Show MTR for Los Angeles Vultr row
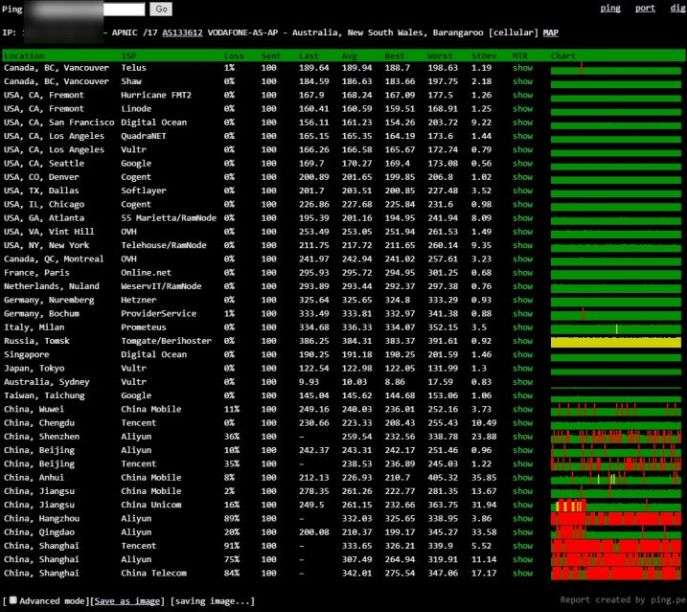 523,150
